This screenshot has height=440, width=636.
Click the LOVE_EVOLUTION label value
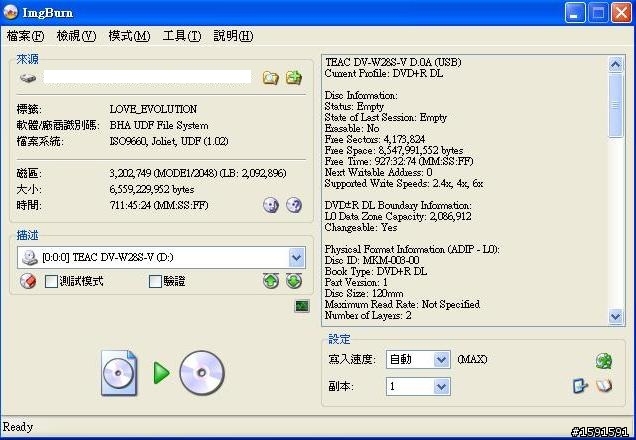click(153, 109)
